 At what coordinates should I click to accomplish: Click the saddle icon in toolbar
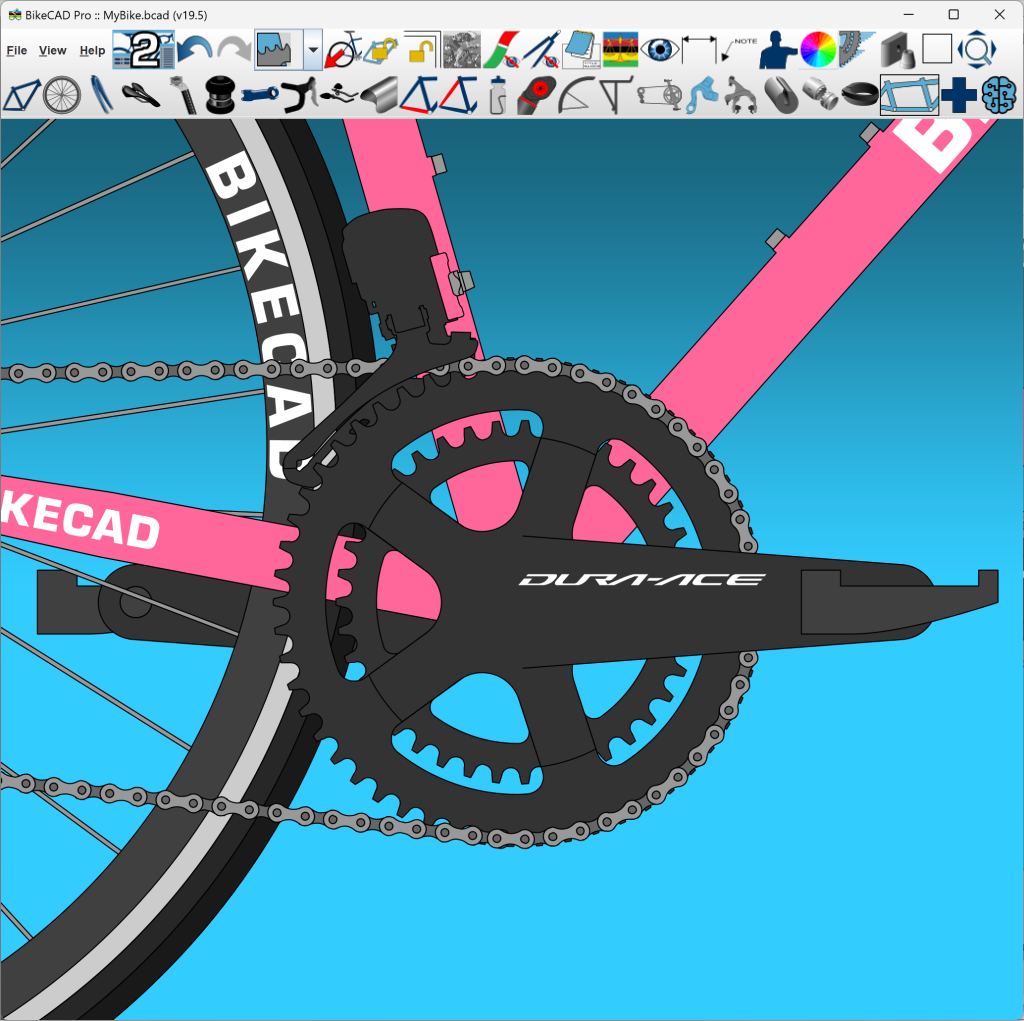click(x=141, y=95)
